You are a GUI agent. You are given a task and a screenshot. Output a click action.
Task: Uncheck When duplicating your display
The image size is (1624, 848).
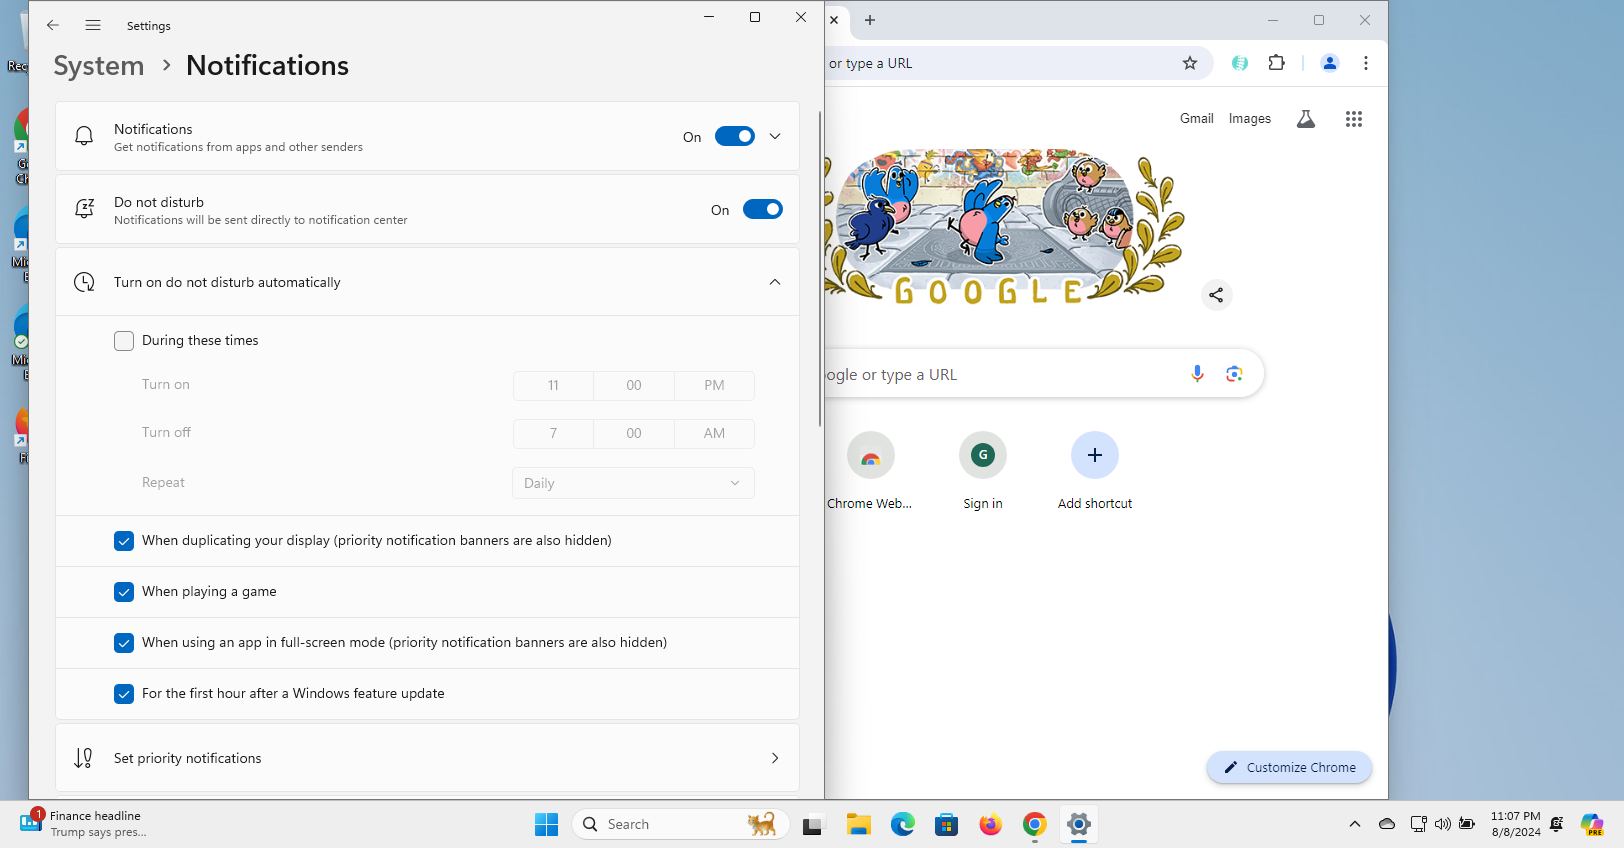pyautogui.click(x=124, y=541)
